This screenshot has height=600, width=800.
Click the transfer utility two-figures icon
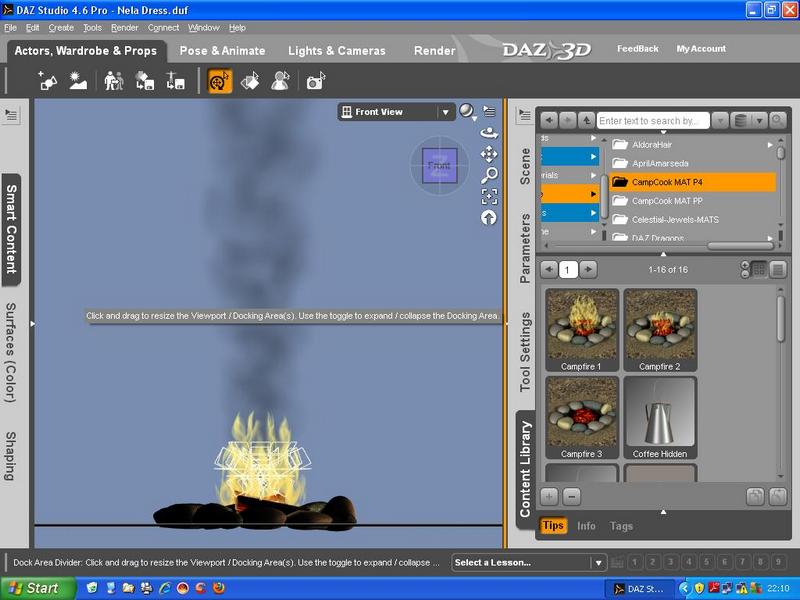click(114, 81)
